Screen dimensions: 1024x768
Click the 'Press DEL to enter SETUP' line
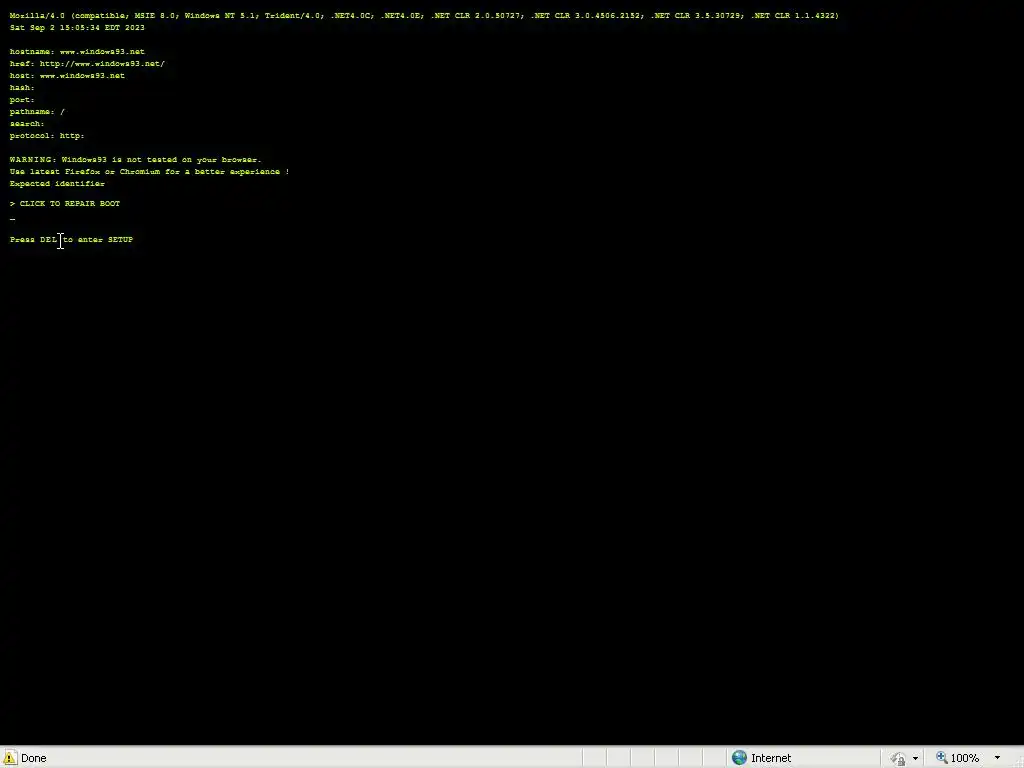[71, 240]
